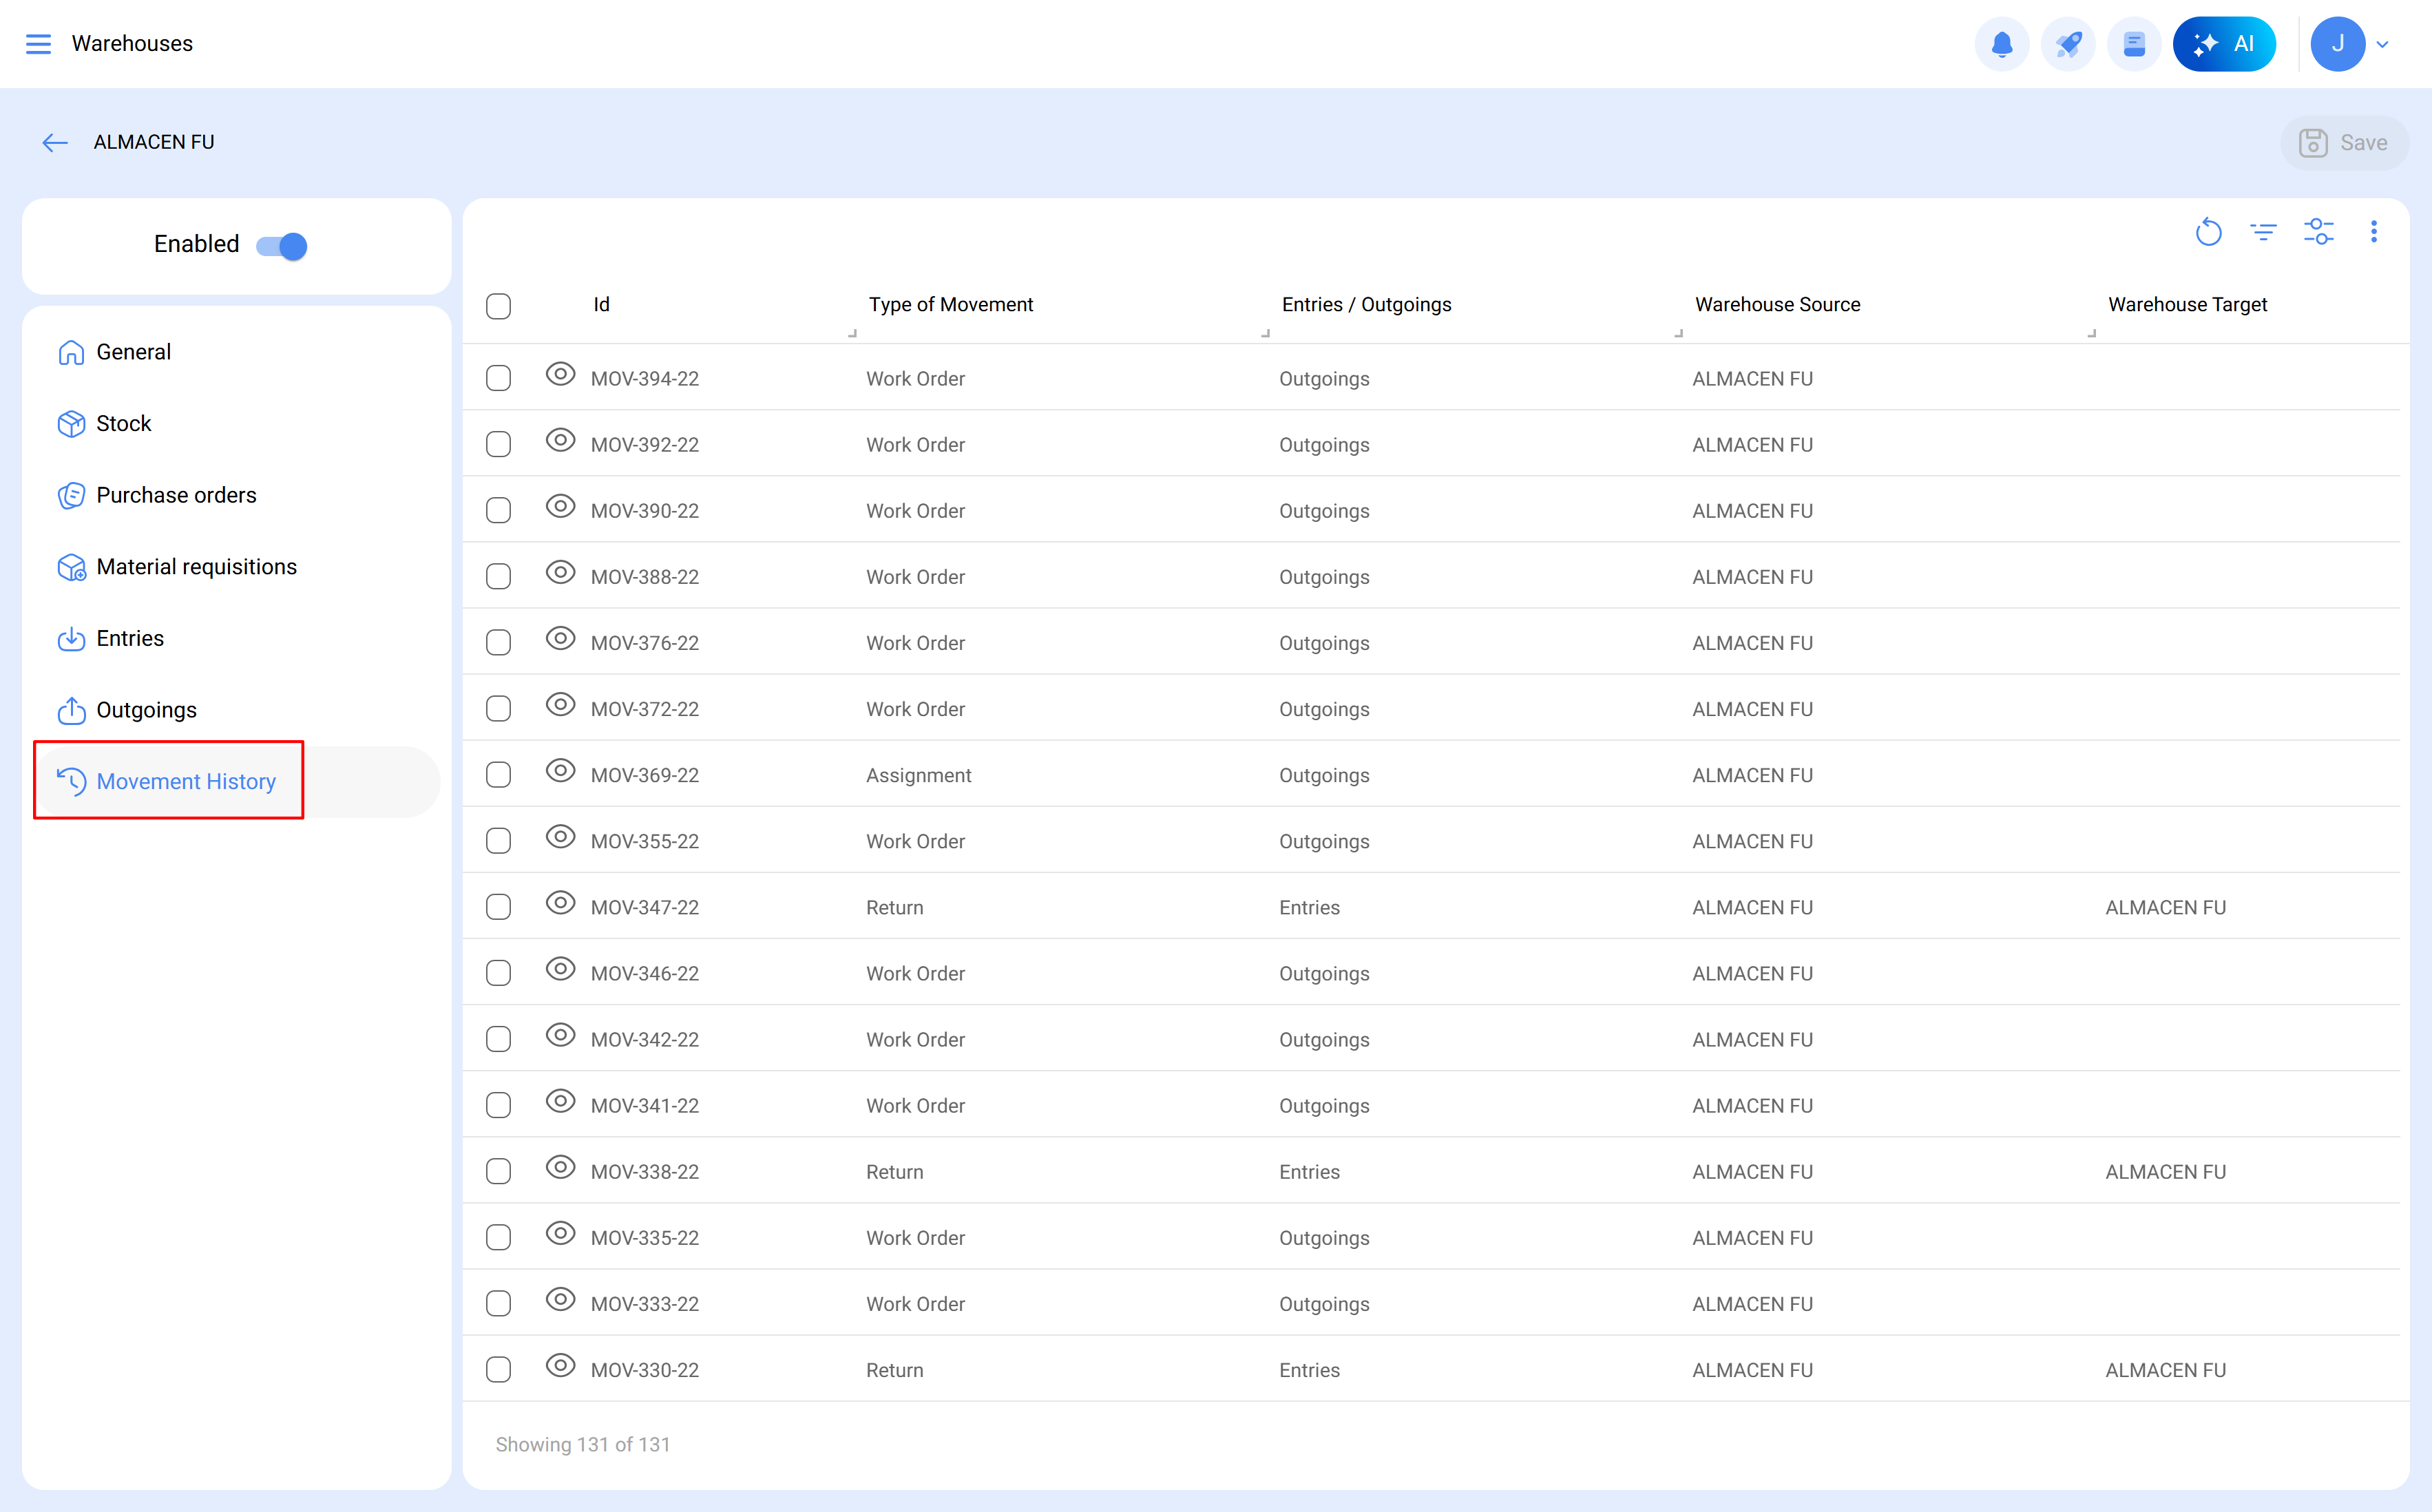Open the three-dot more options menu
Screen dimensions: 2432x1512
[x=2373, y=232]
